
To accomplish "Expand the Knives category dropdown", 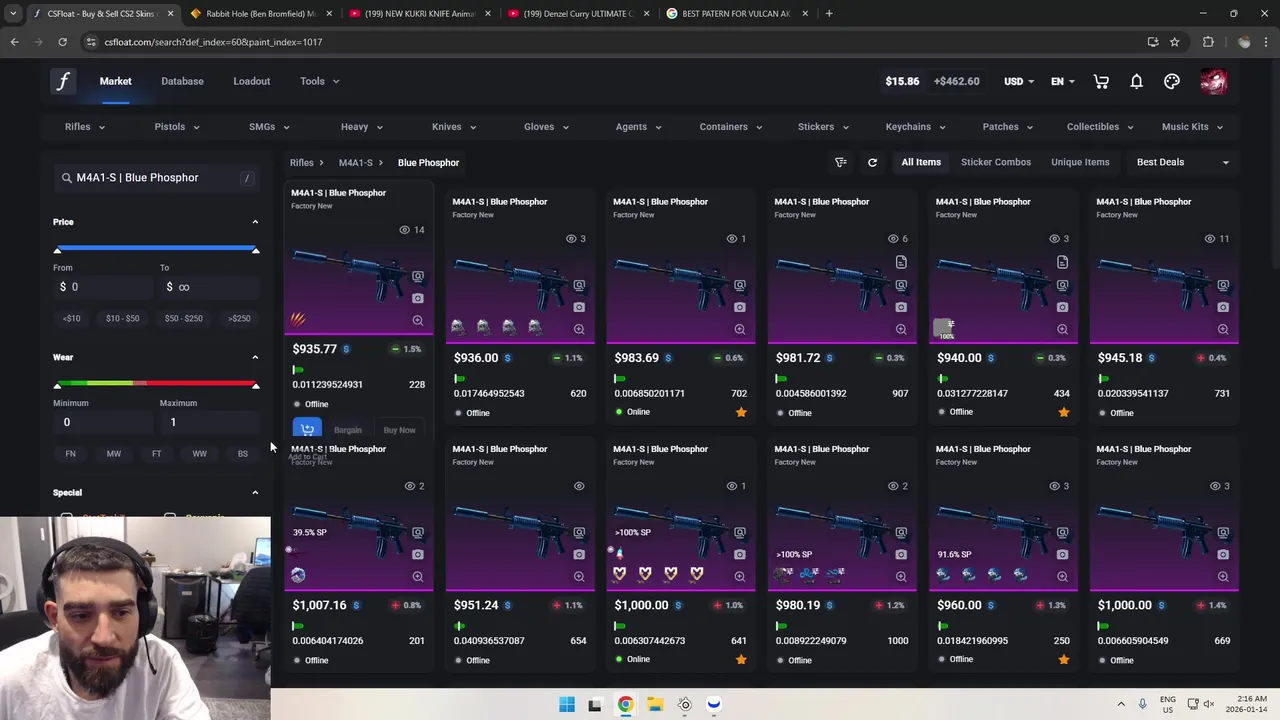I will click(x=454, y=127).
